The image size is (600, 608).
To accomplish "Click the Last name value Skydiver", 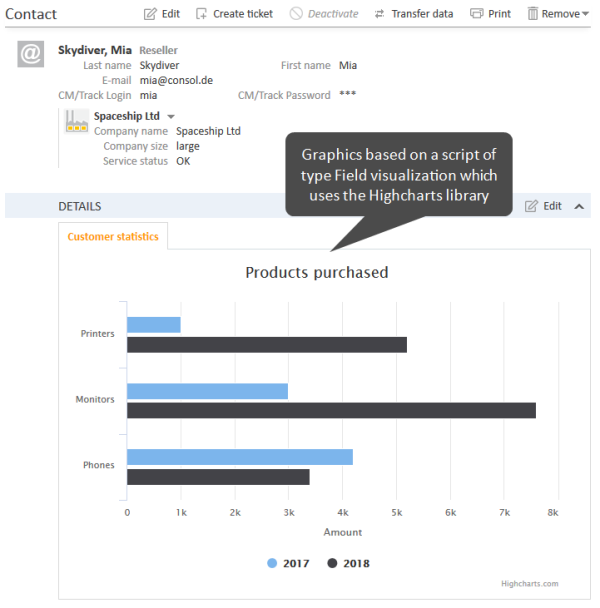I will coord(159,66).
